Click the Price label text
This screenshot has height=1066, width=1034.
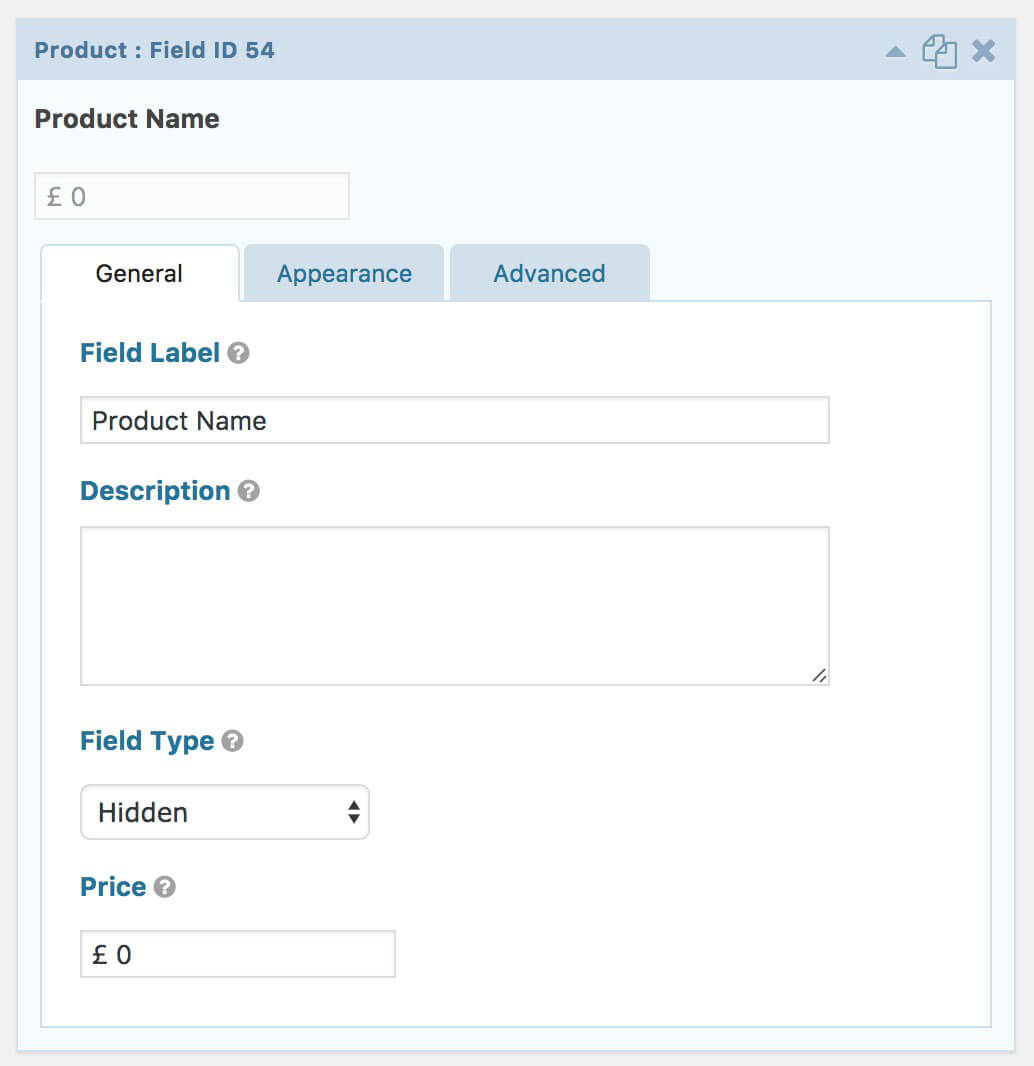point(113,887)
